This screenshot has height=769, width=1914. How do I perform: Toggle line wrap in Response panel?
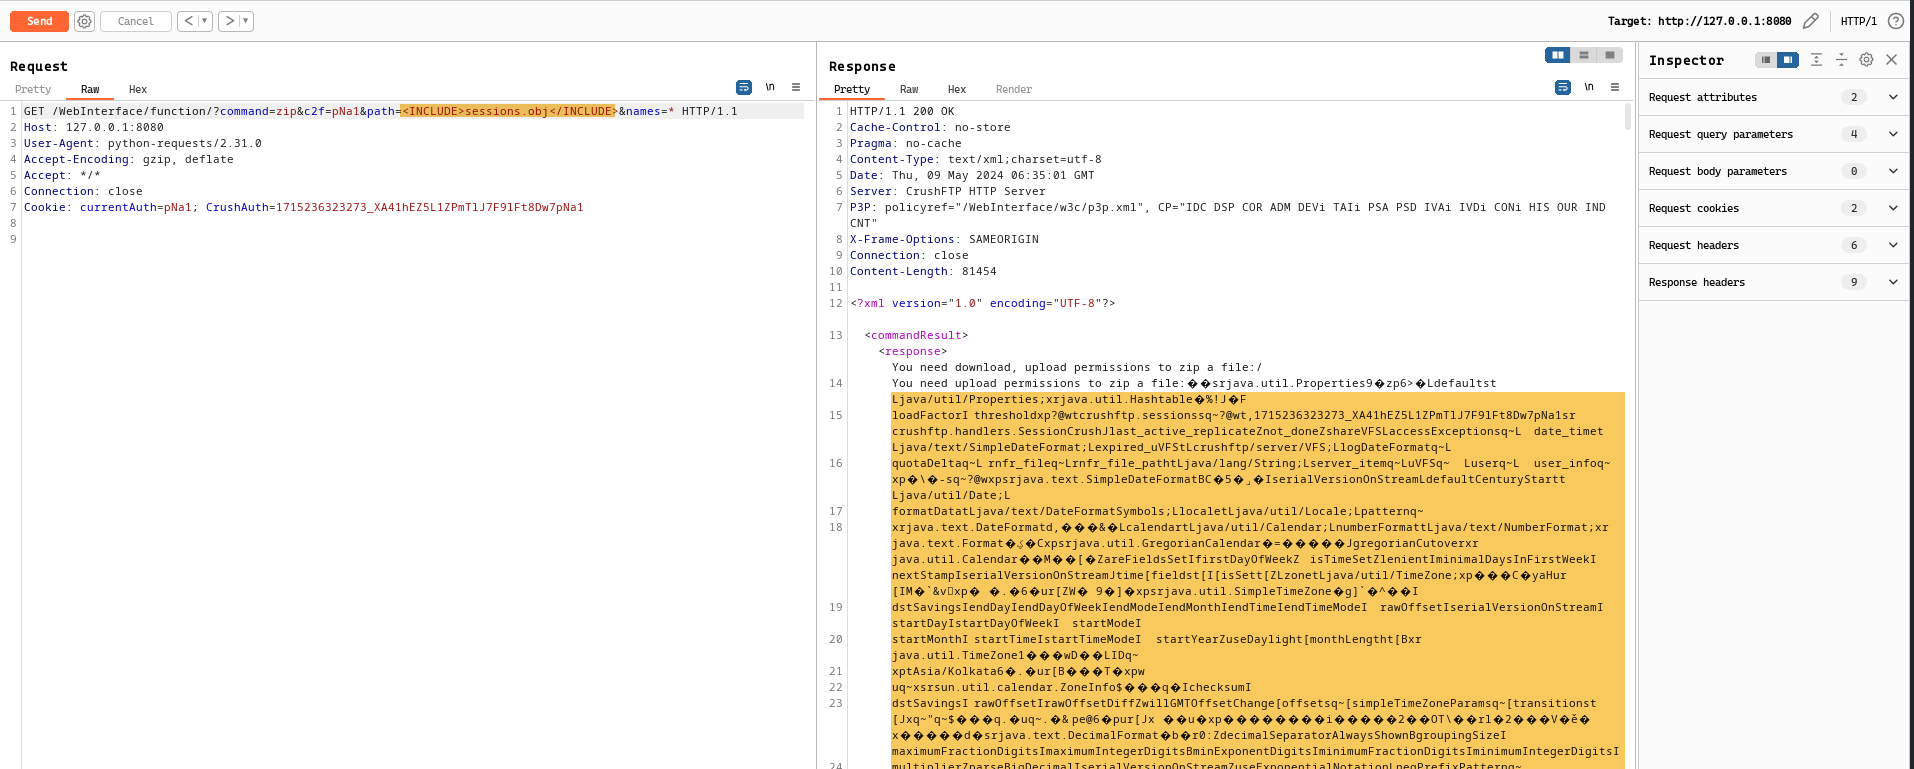coord(1563,87)
